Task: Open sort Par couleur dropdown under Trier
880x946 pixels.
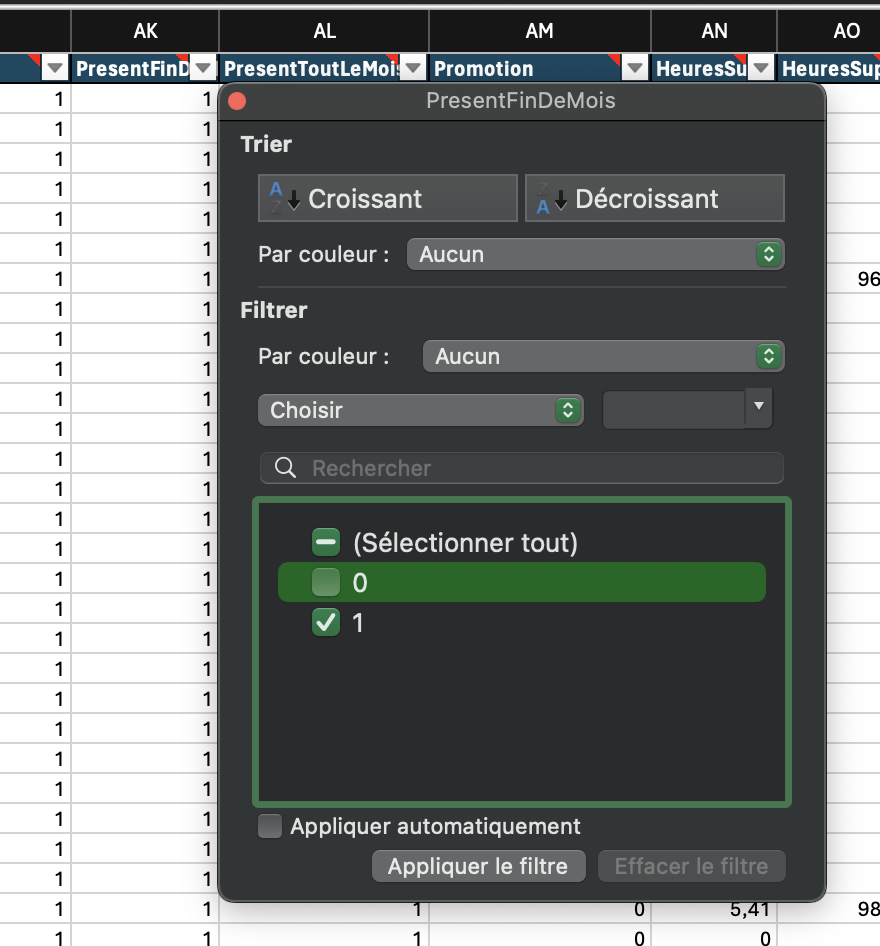Action: point(596,254)
